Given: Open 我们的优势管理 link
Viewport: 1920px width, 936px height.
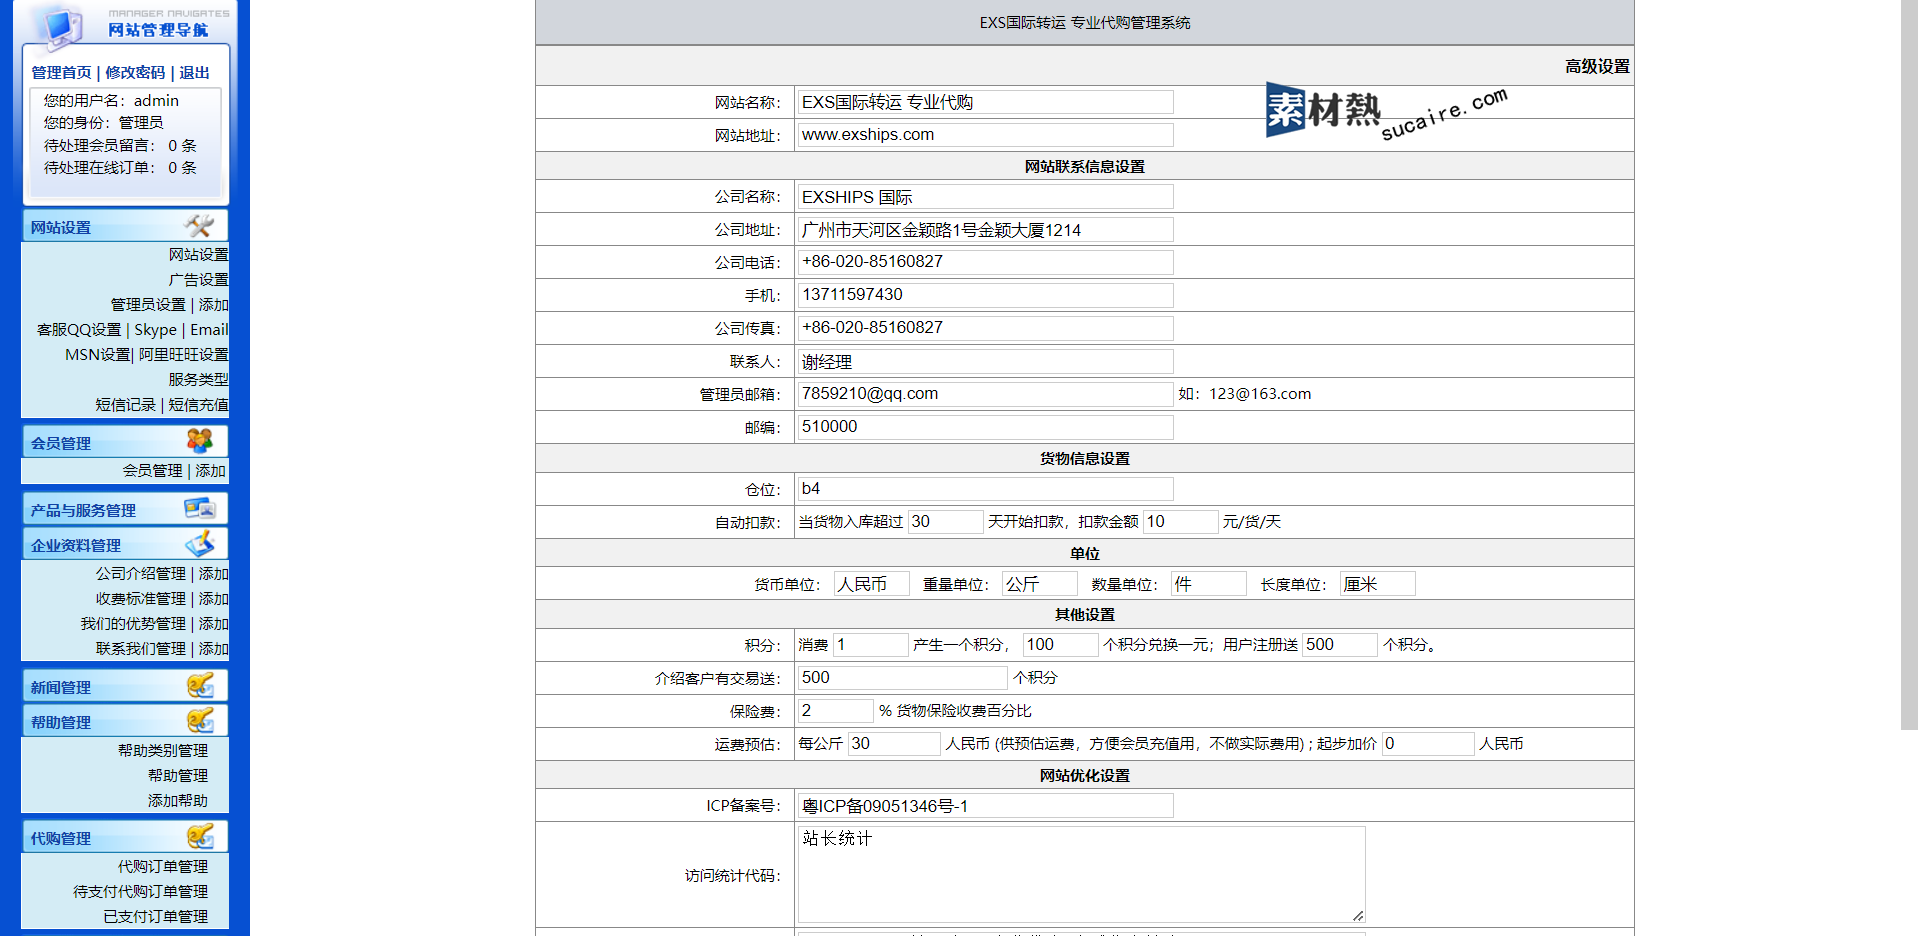Looking at the screenshot, I should click(133, 623).
